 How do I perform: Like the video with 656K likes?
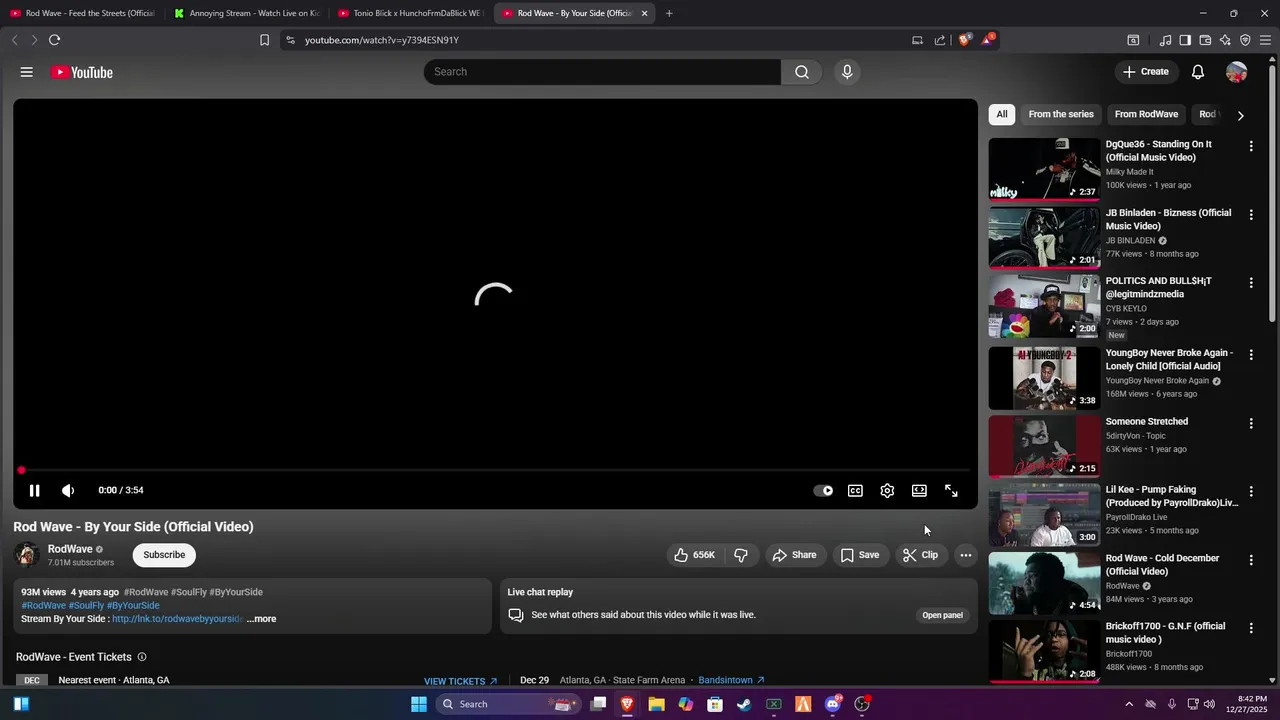[694, 555]
